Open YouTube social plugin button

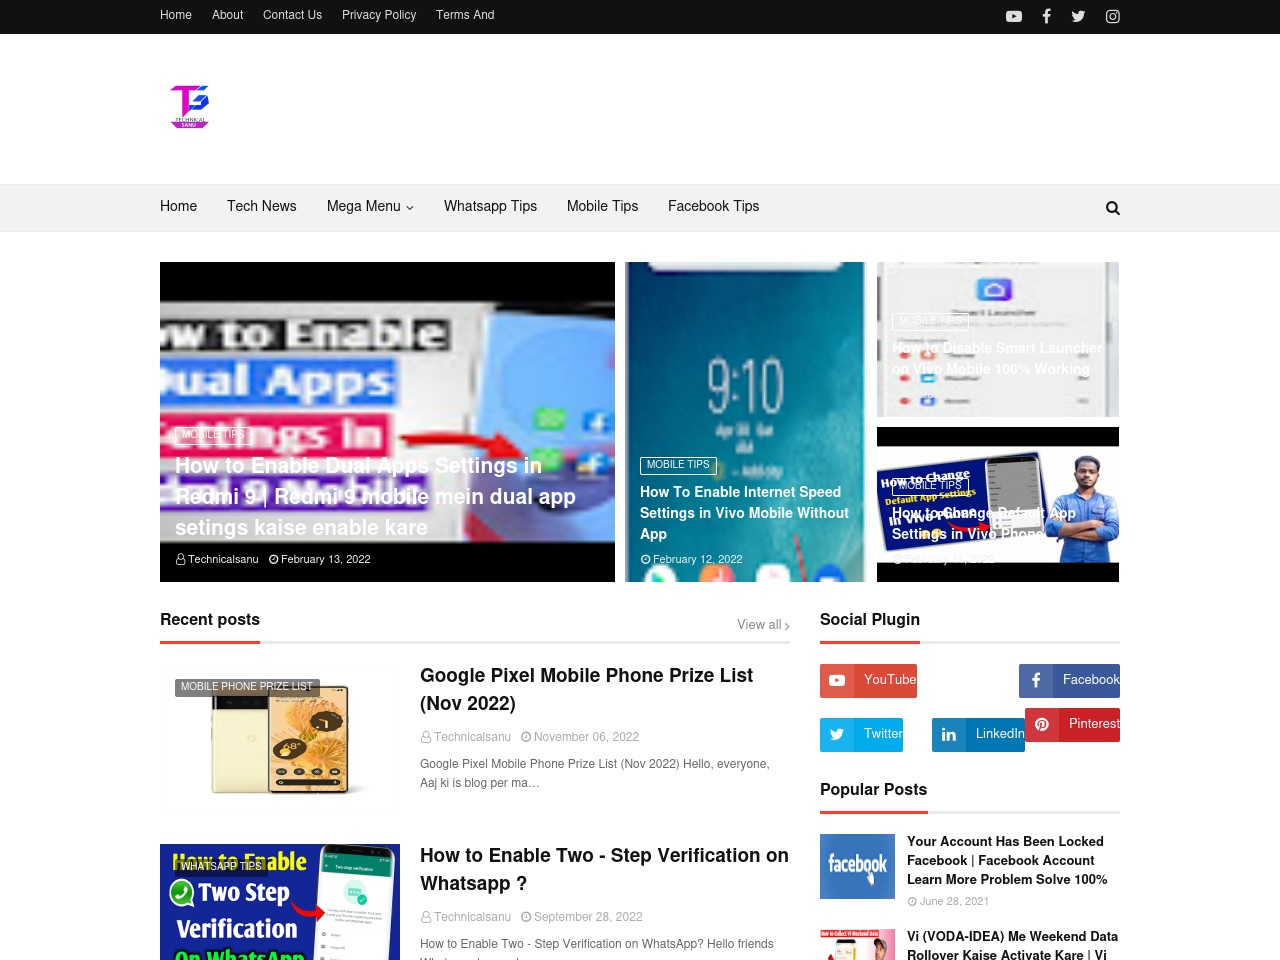868,681
